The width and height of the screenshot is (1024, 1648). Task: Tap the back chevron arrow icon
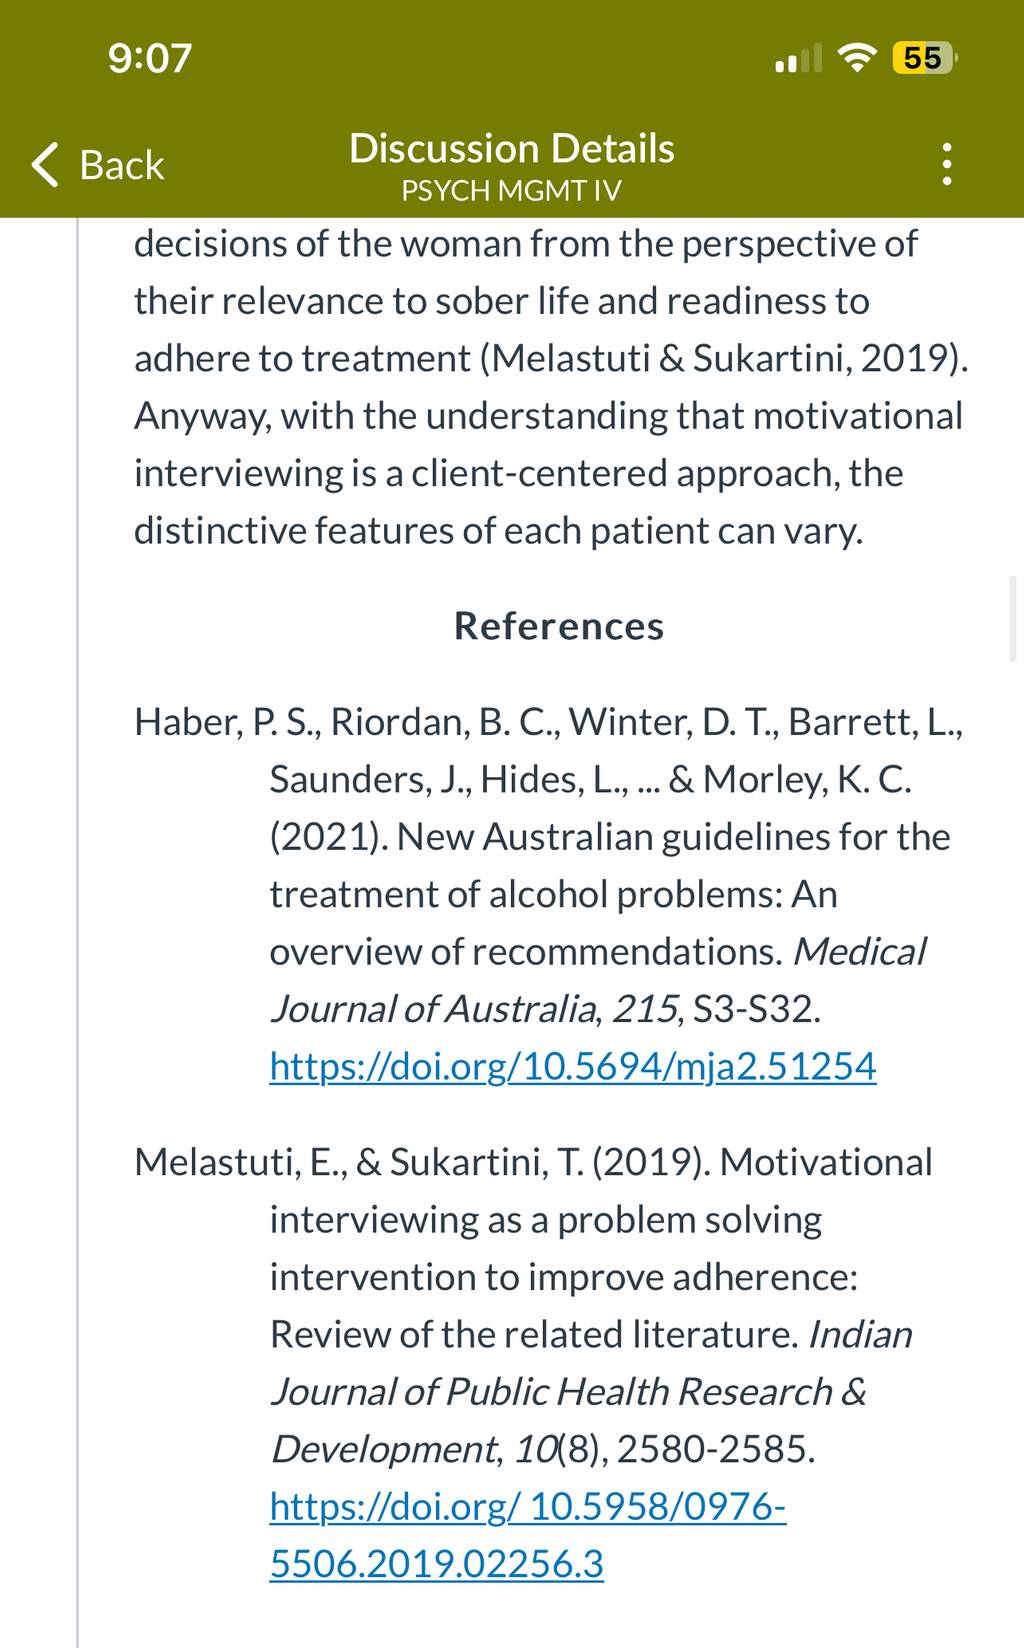46,165
